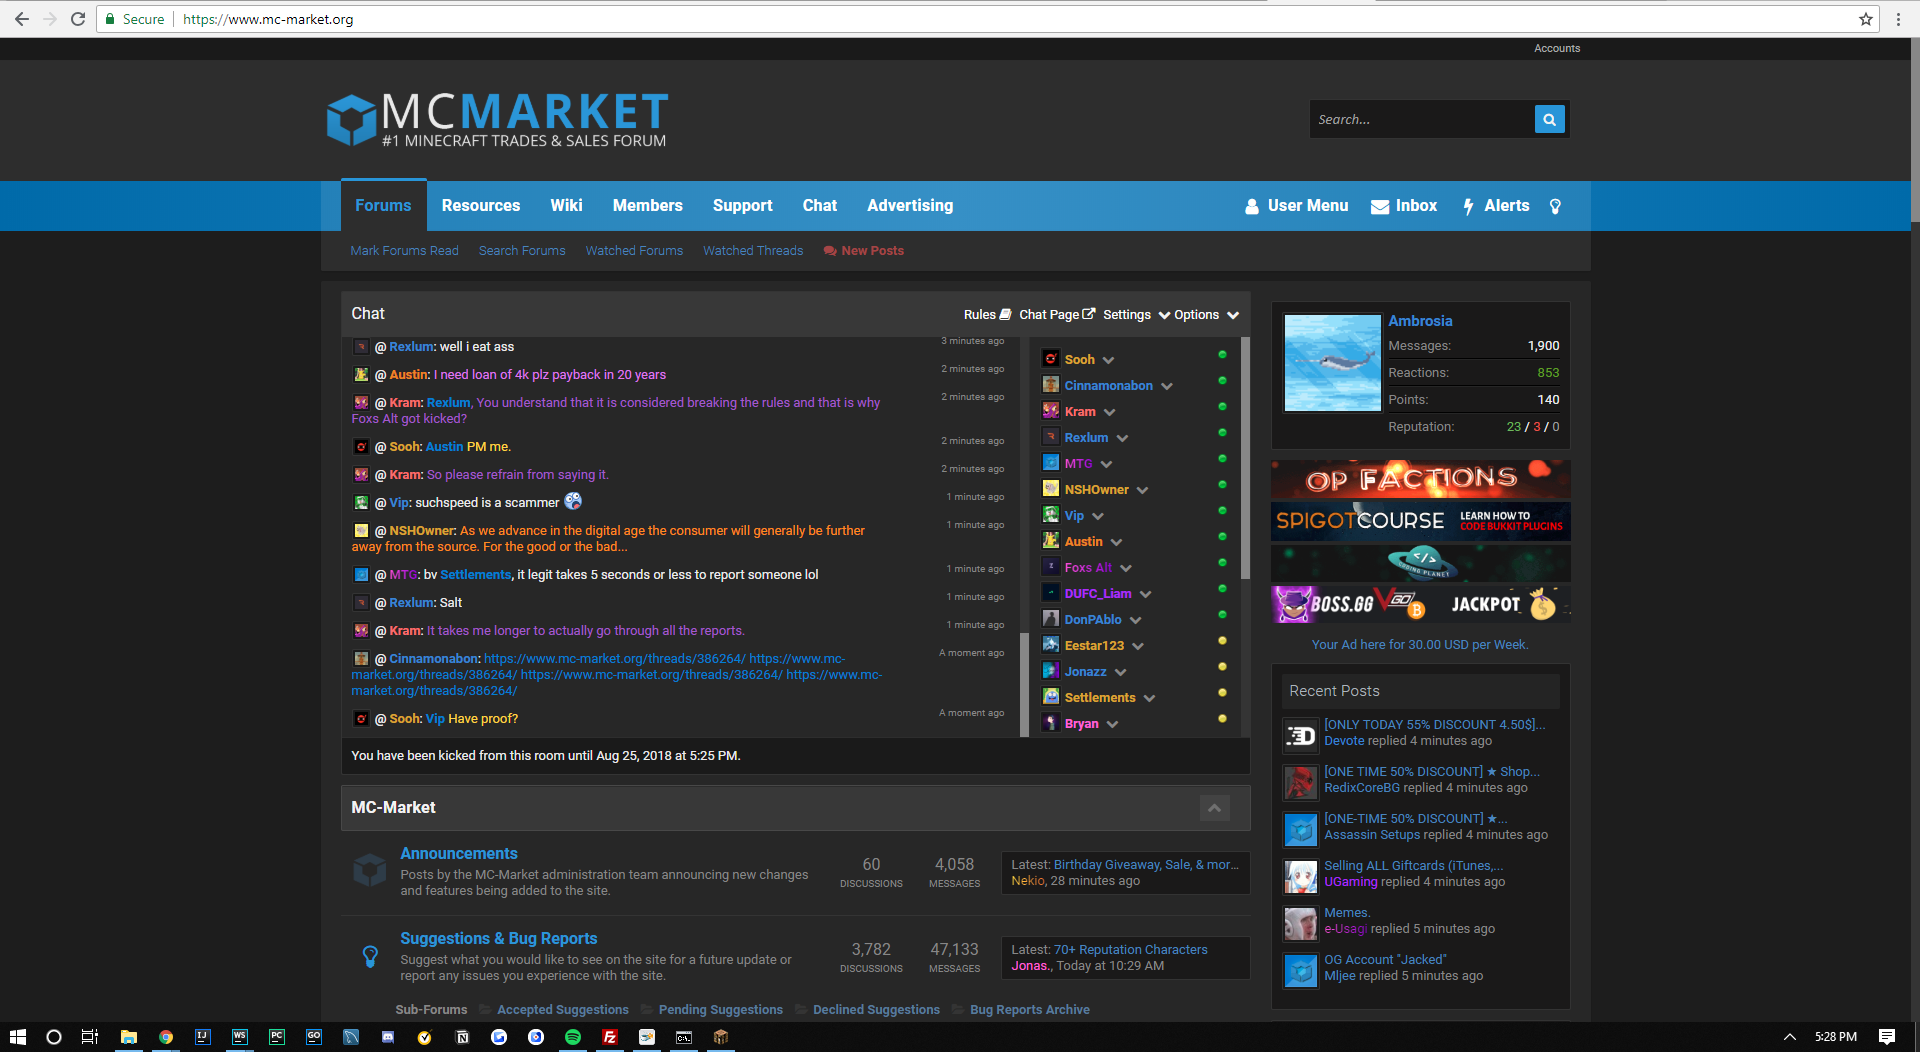Viewport: 1920px width, 1052px height.
Task: Reload the page in the browser
Action: coord(78,19)
